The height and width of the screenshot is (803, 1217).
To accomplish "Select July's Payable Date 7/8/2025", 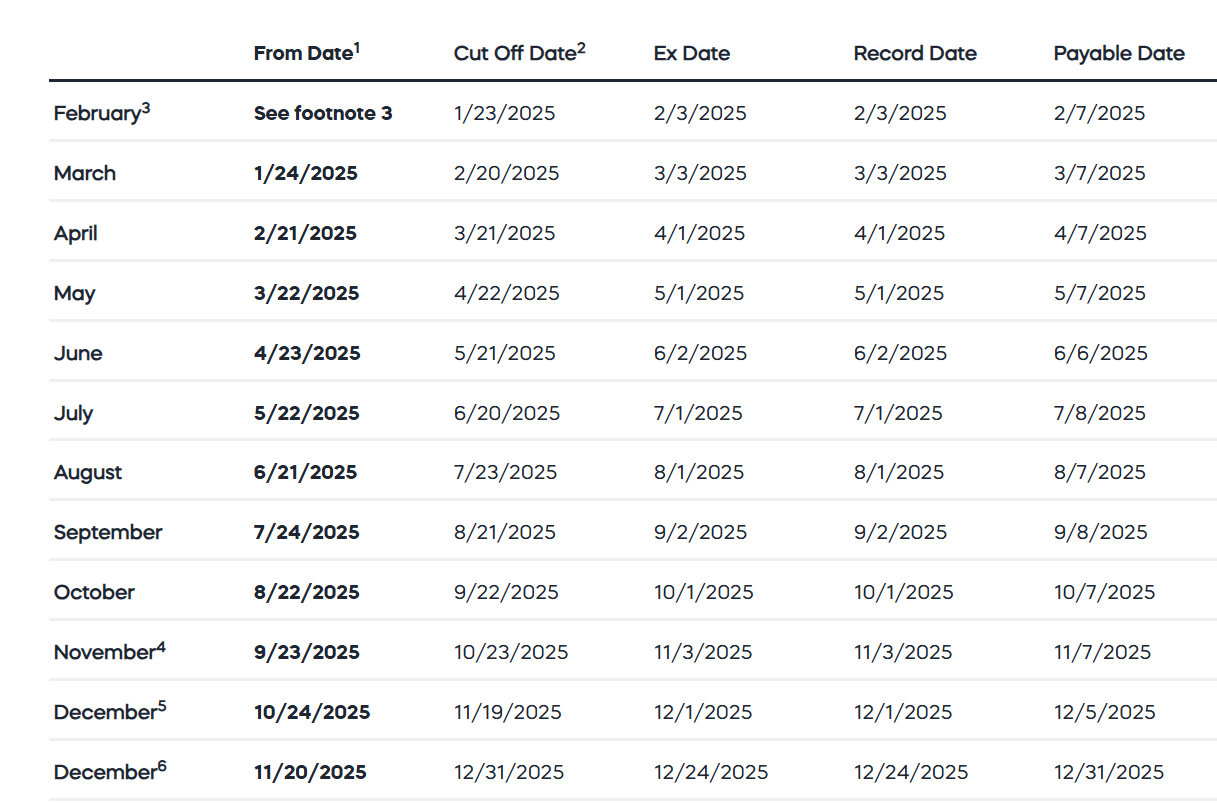I will [x=1100, y=414].
